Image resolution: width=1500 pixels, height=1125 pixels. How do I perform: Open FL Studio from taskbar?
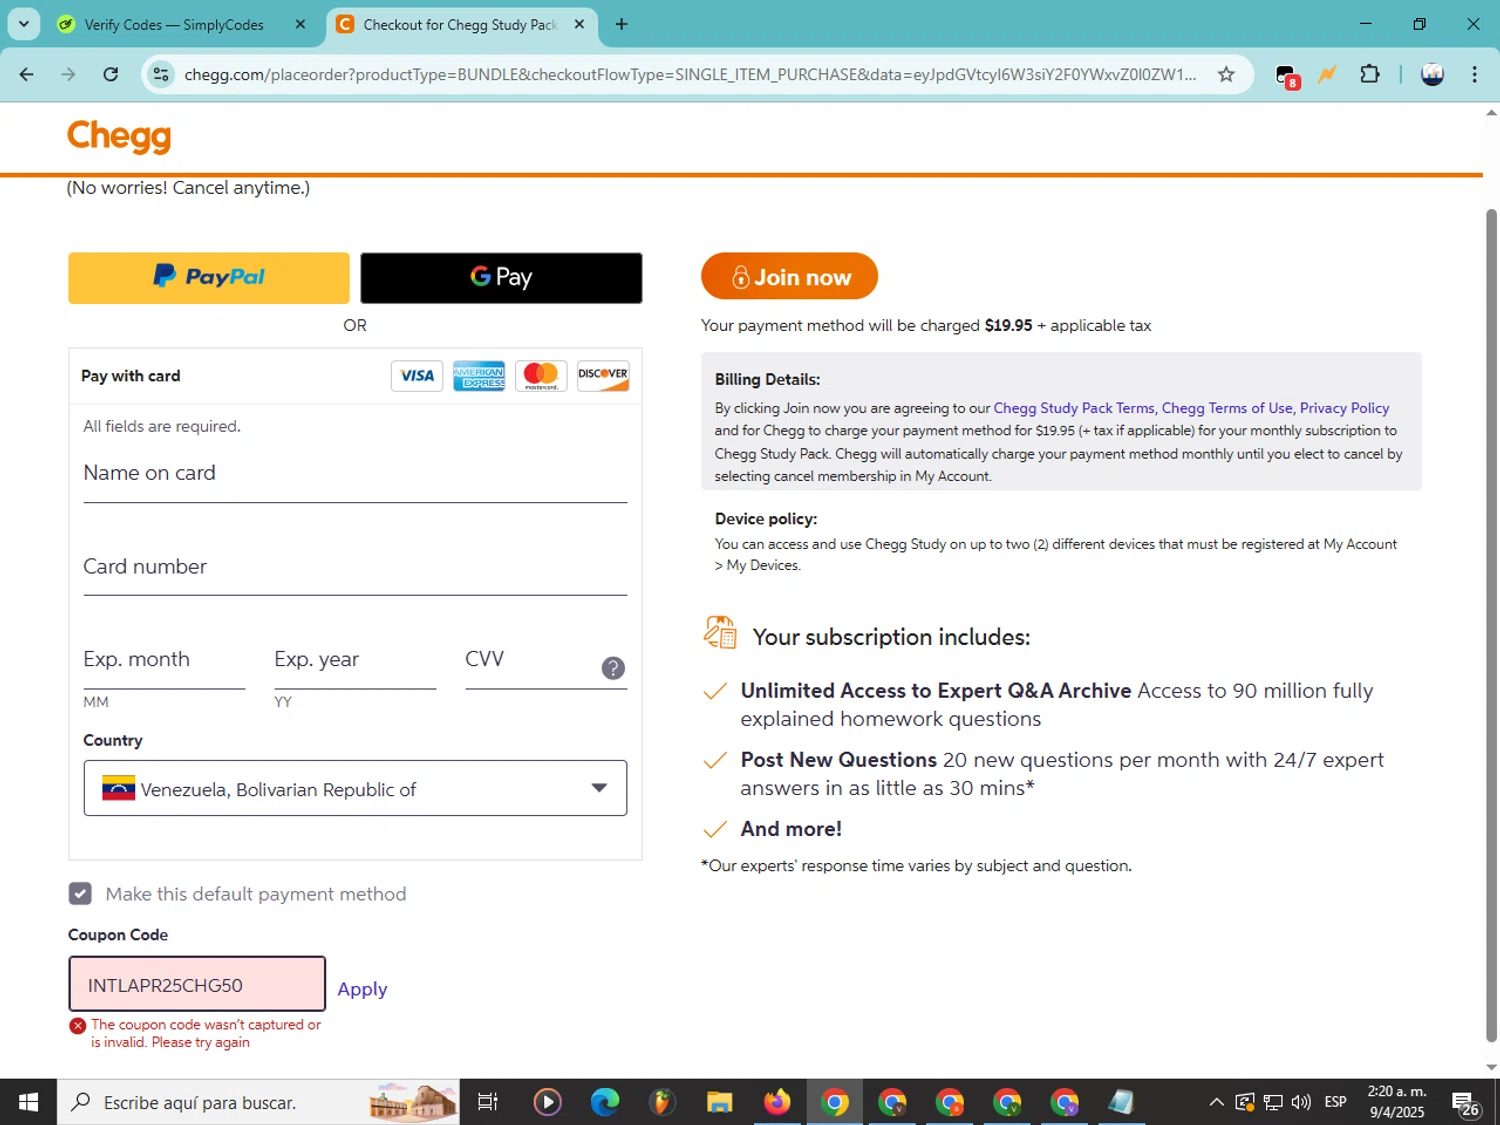(661, 1102)
